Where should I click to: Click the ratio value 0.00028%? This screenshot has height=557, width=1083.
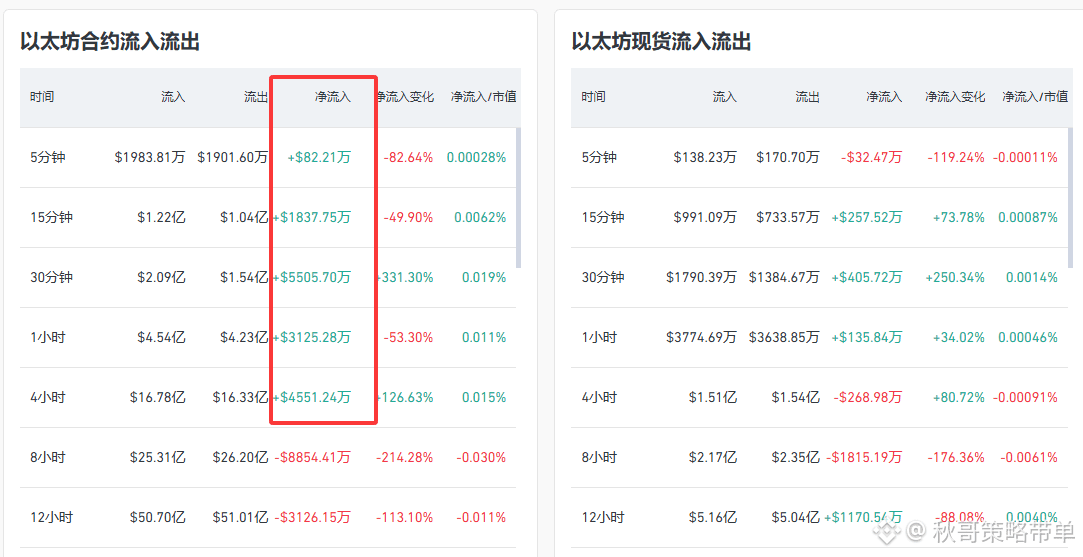(x=476, y=158)
